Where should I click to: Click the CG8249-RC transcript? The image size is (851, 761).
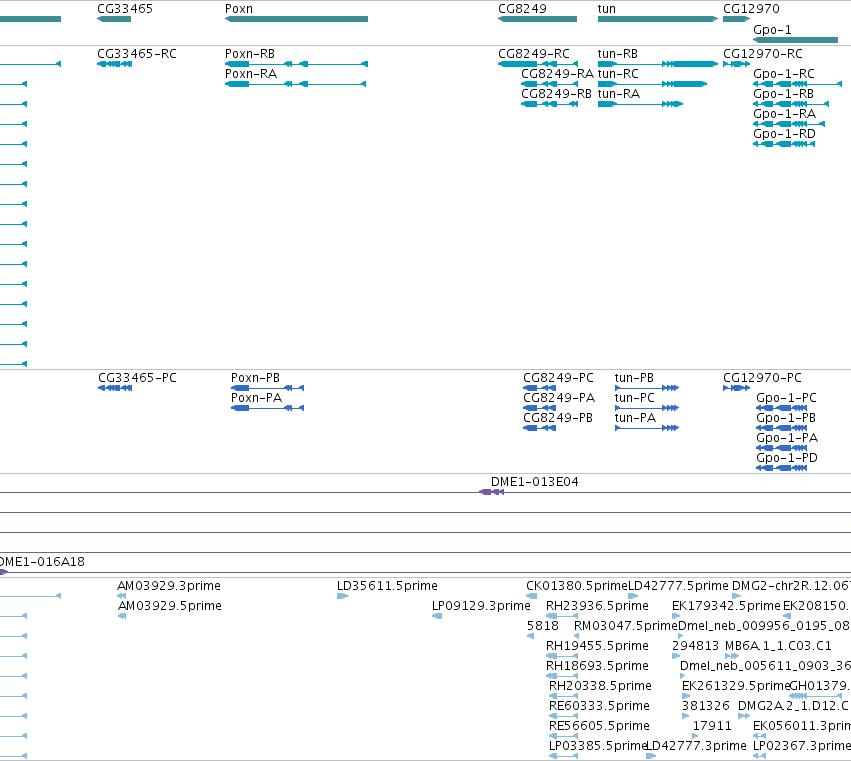pyautogui.click(x=538, y=64)
